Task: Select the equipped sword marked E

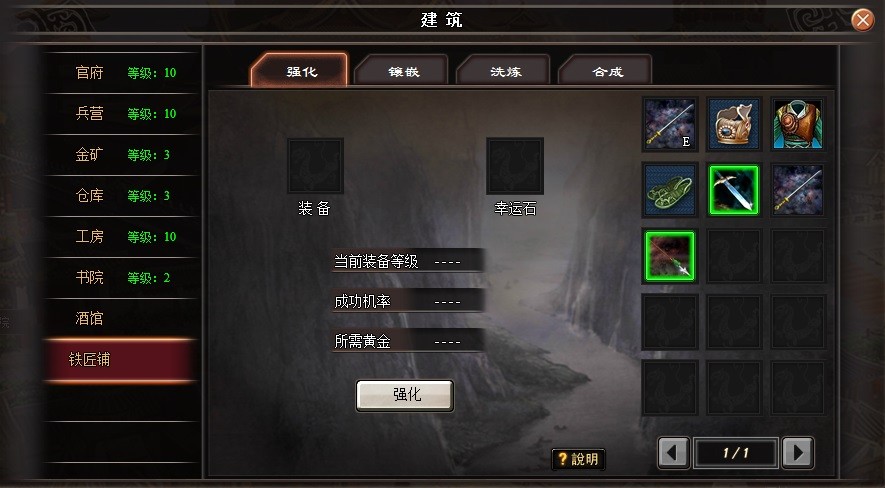Action: click(x=670, y=124)
